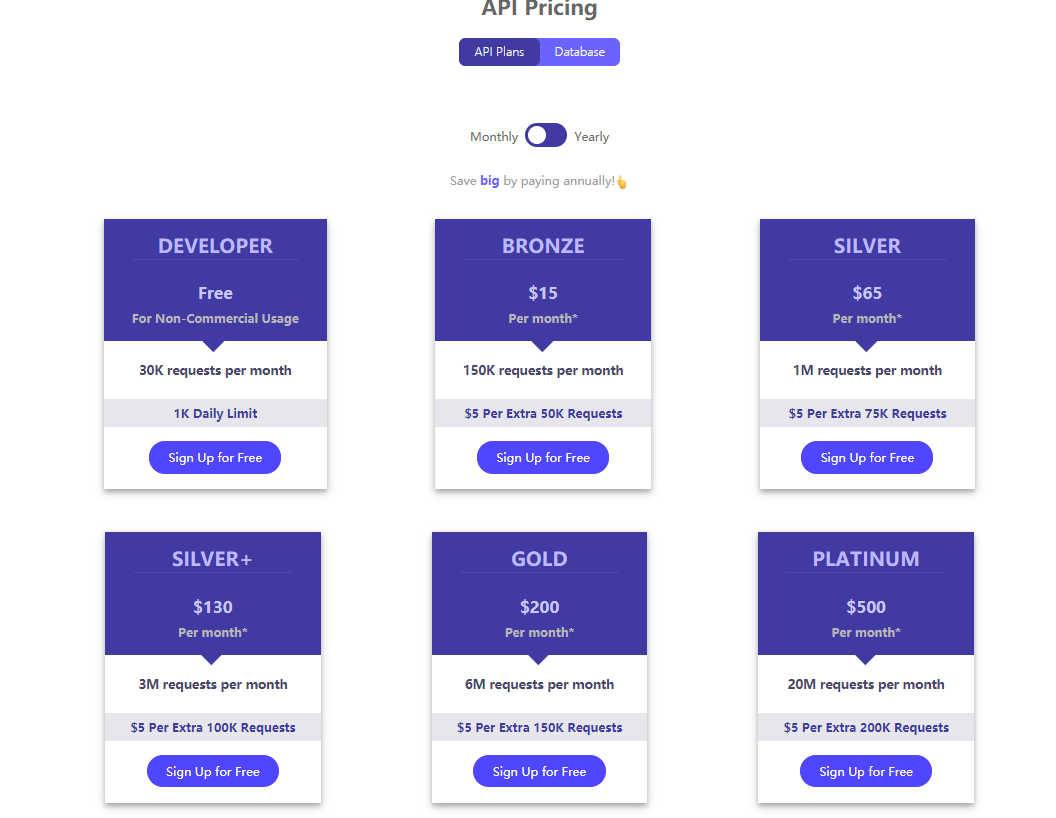Click the 1K Daily Limit row
The height and width of the screenshot is (818, 1056).
tap(215, 414)
